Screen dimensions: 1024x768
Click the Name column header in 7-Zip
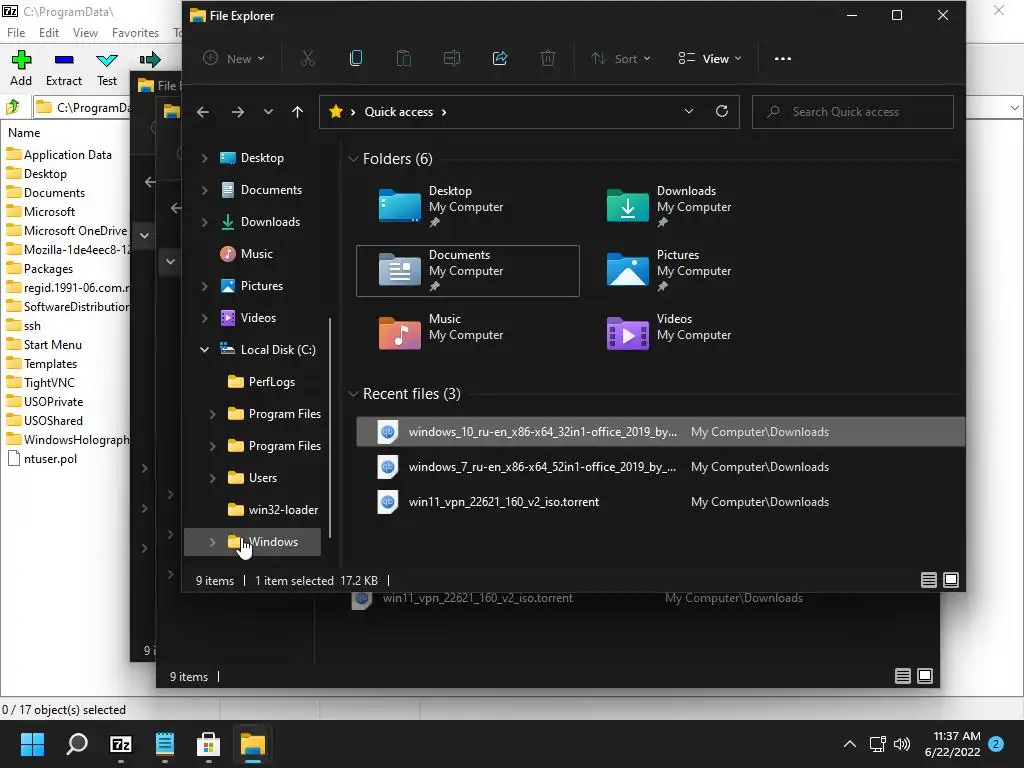coord(24,133)
